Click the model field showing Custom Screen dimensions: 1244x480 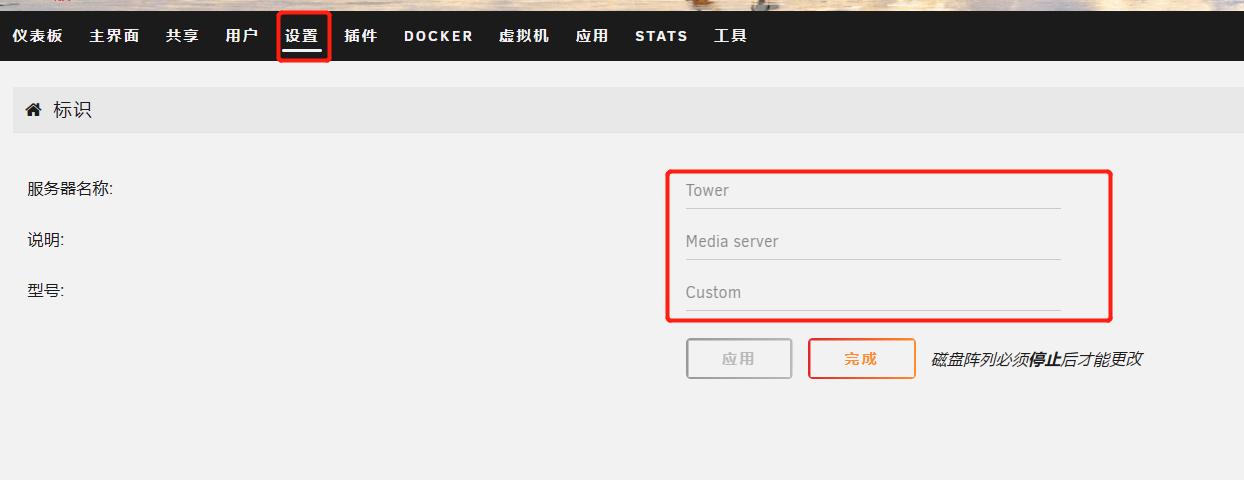872,292
